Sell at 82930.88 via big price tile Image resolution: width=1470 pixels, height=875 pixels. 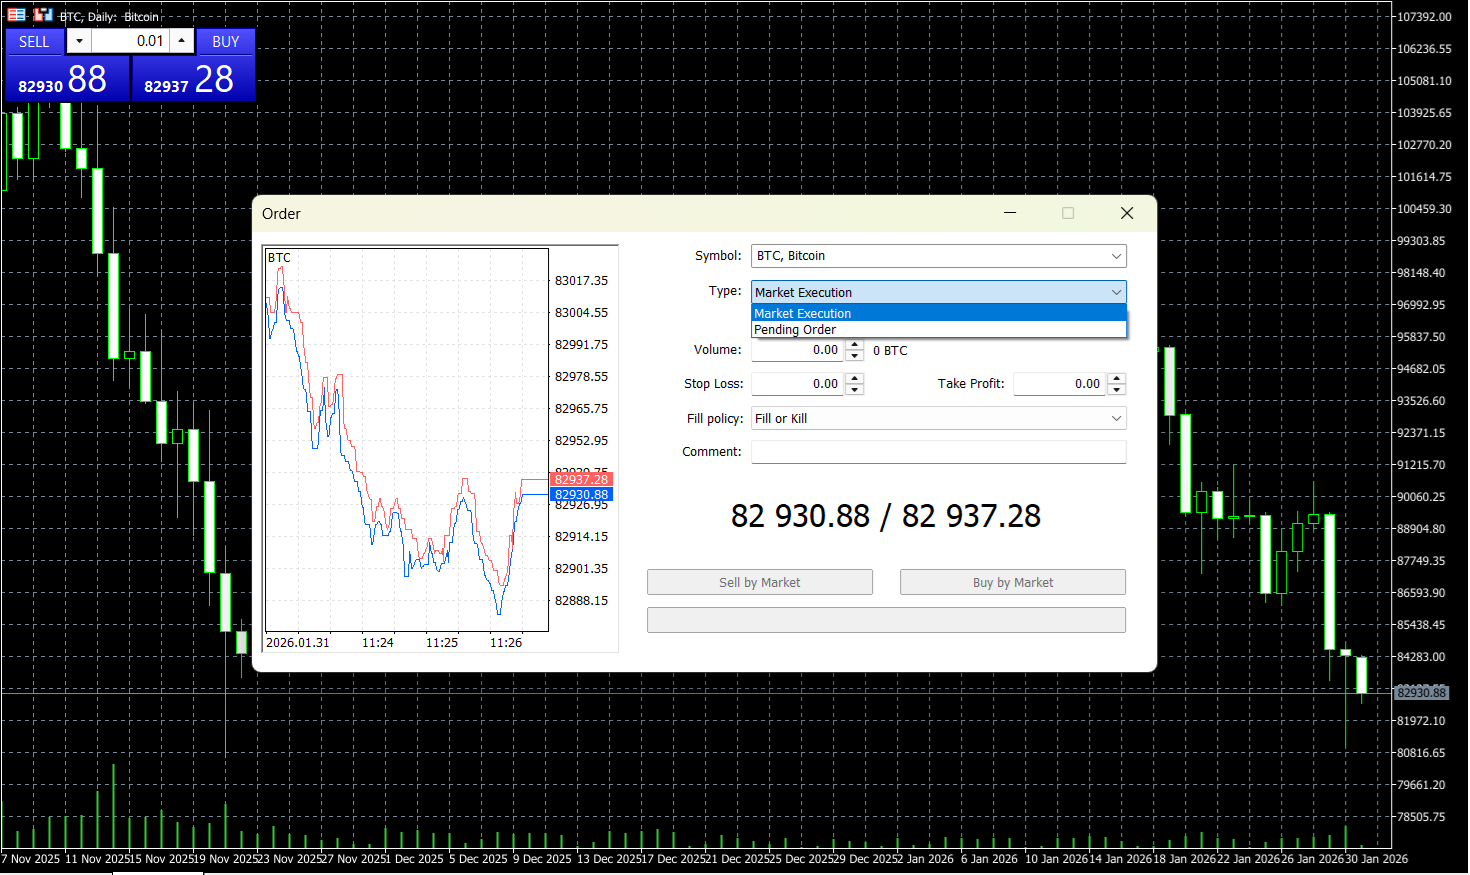click(68, 79)
